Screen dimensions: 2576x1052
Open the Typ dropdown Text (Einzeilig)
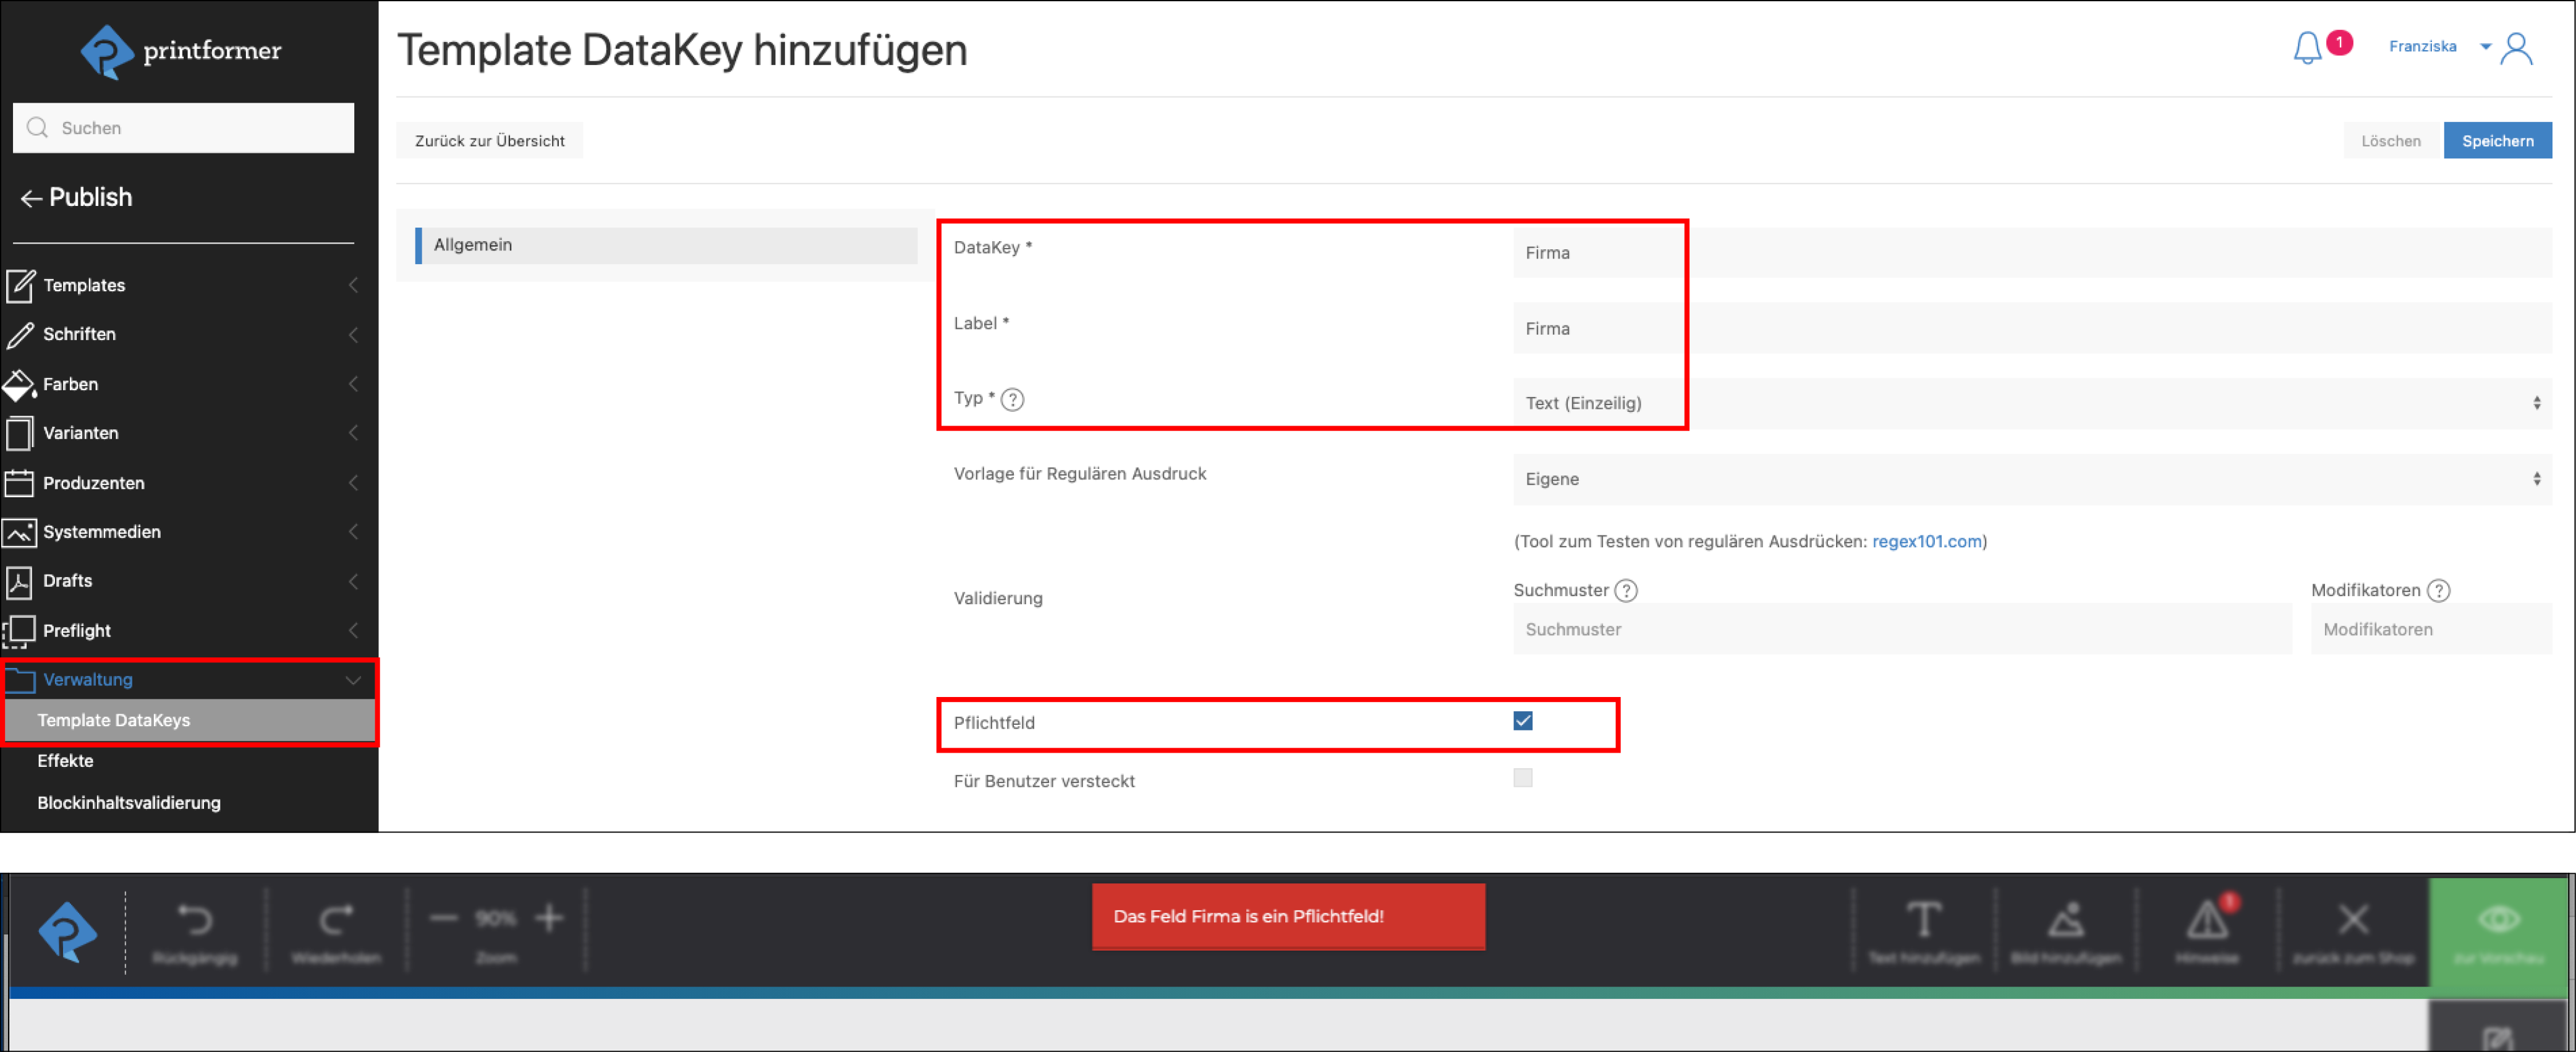2030,403
